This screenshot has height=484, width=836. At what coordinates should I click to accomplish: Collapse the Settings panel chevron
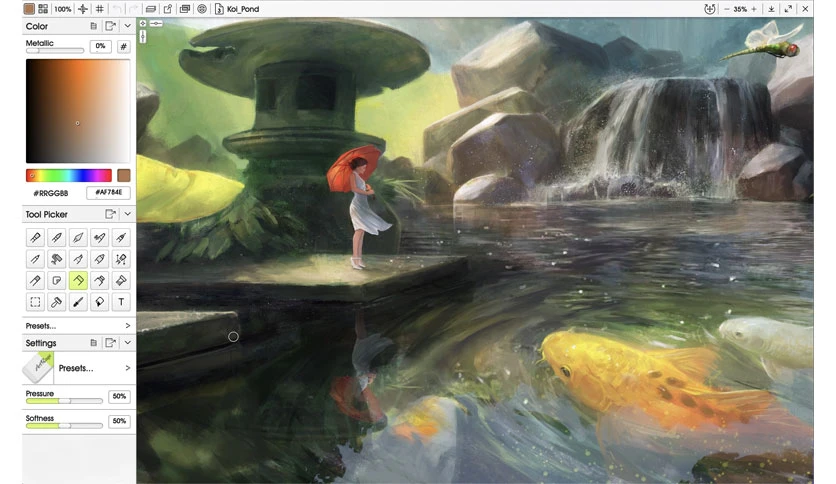click(127, 342)
